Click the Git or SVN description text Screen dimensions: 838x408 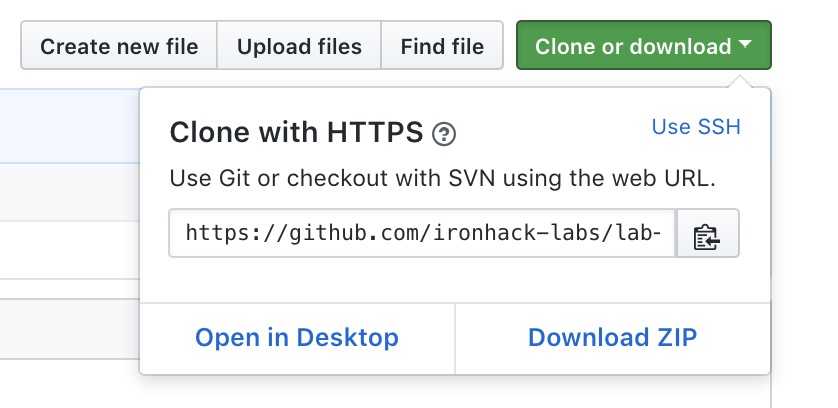pos(443,180)
